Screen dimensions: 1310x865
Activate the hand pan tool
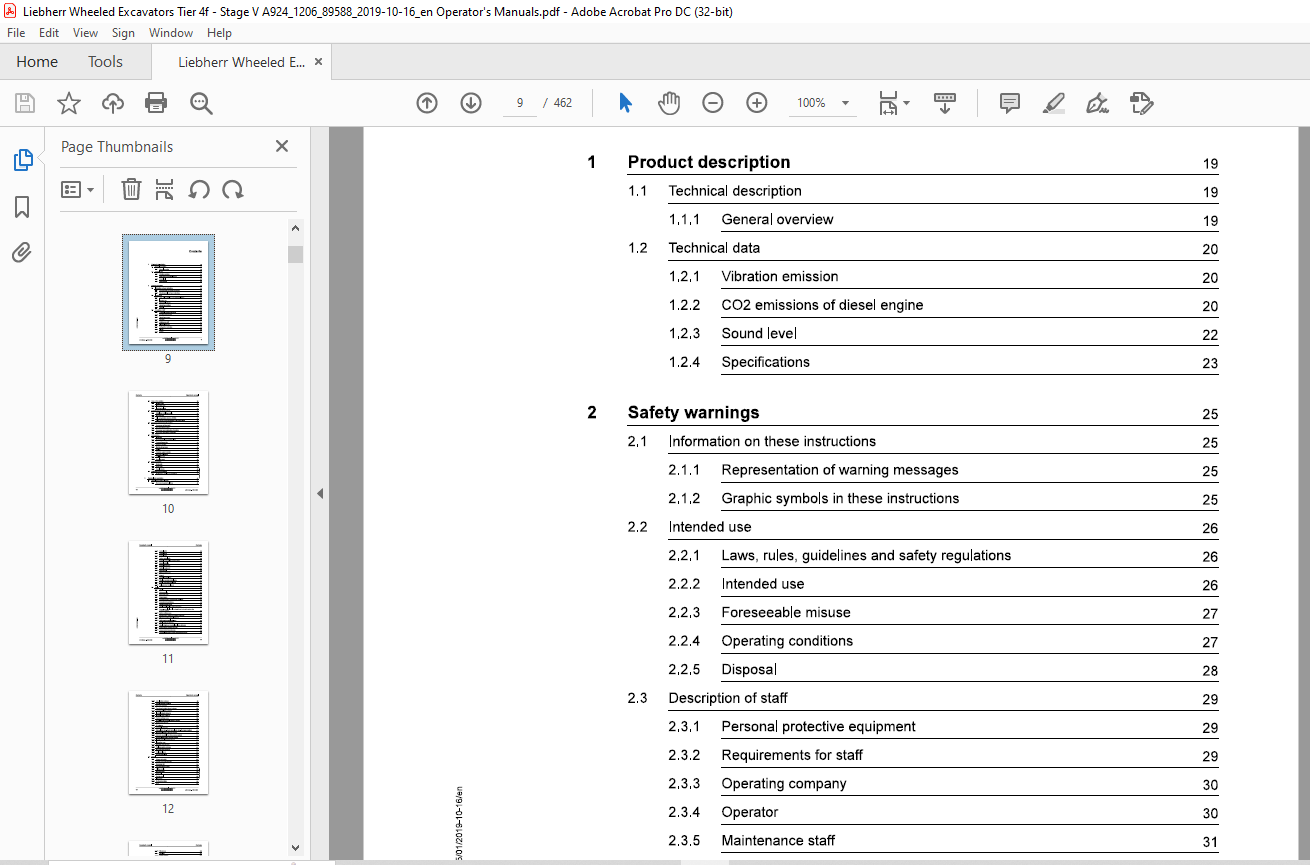point(669,103)
